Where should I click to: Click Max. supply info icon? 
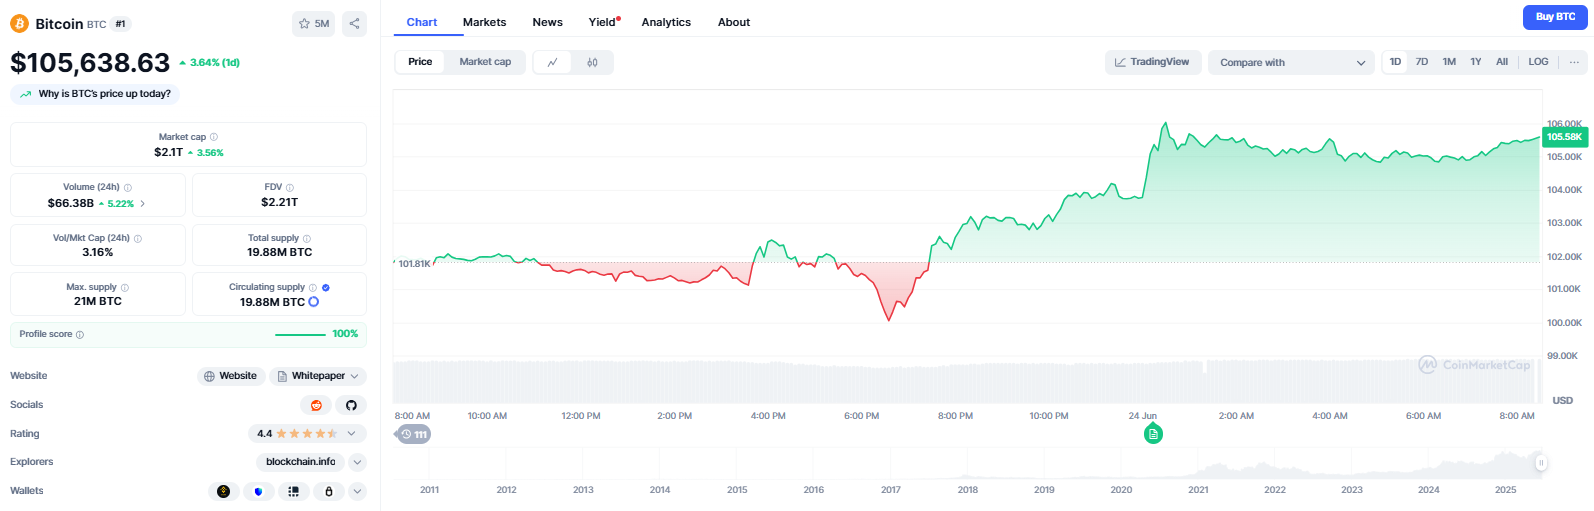[125, 287]
